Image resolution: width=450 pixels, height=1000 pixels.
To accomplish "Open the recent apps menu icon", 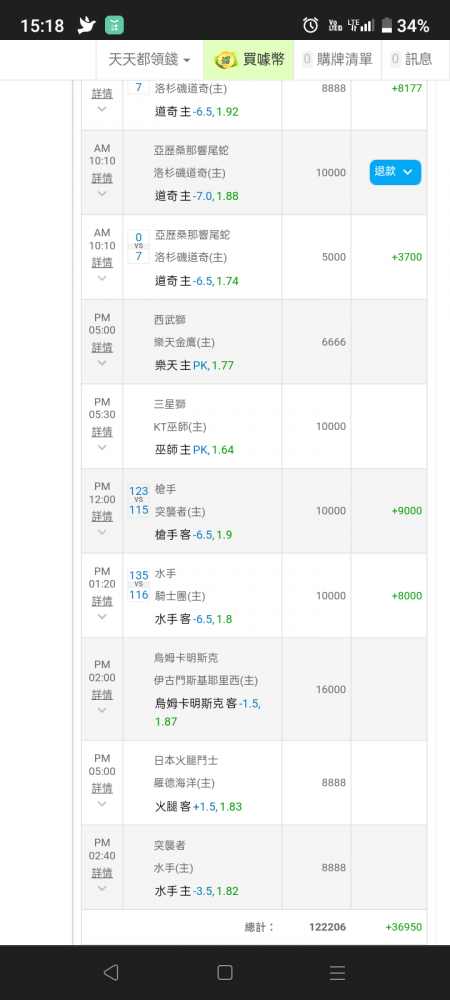I will click(x=337, y=972).
